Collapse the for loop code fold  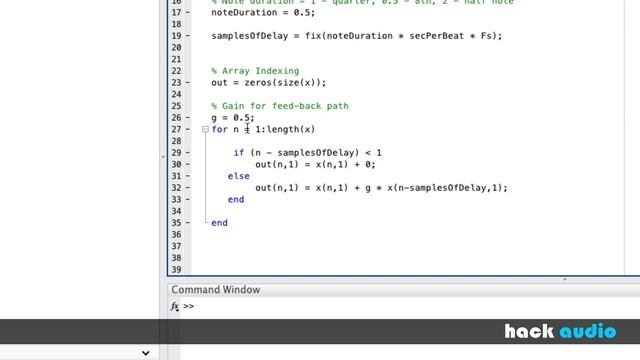(205, 129)
